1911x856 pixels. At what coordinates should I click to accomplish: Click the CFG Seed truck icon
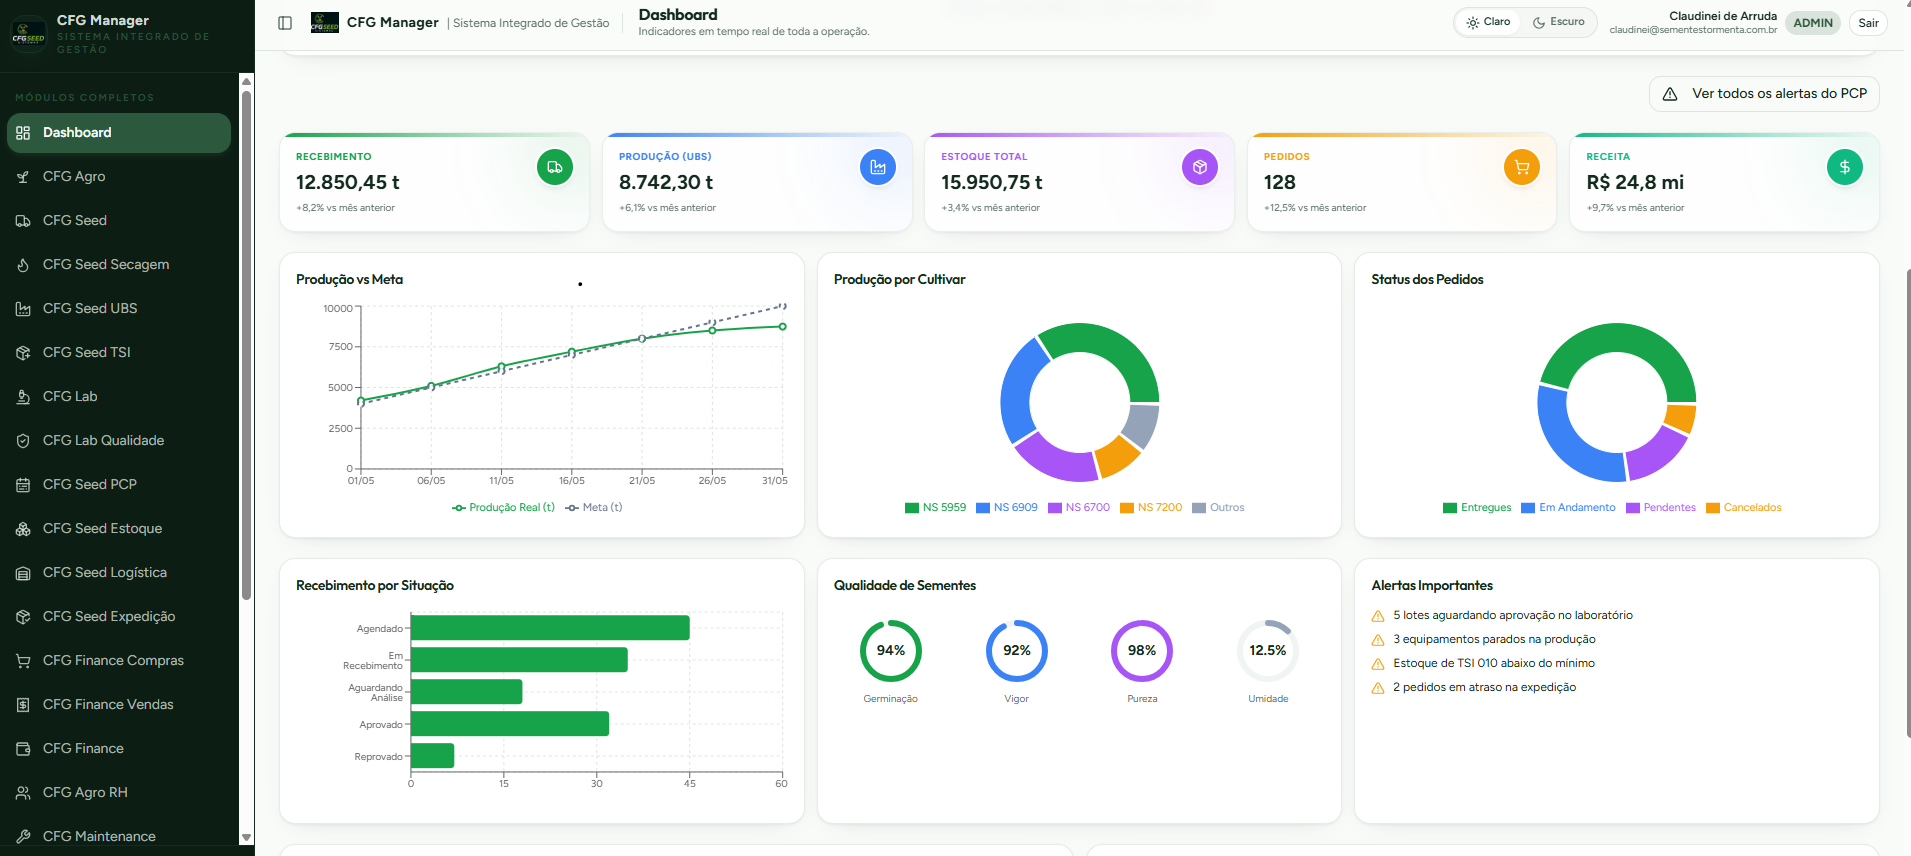23,221
